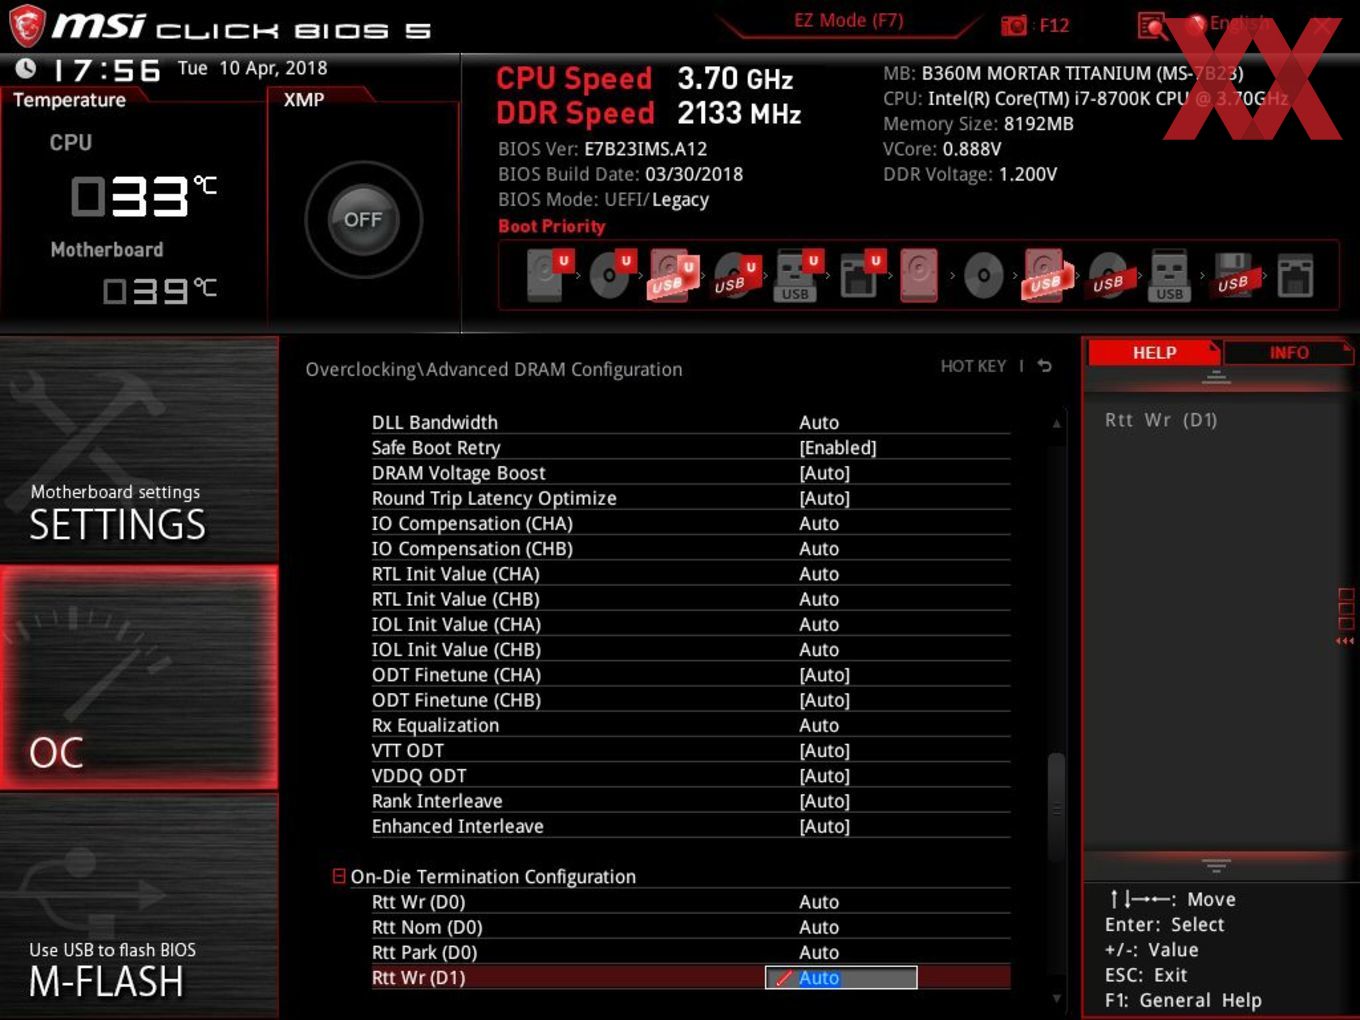1360x1020 pixels.
Task: Switch to the INFO tab
Action: [1288, 352]
